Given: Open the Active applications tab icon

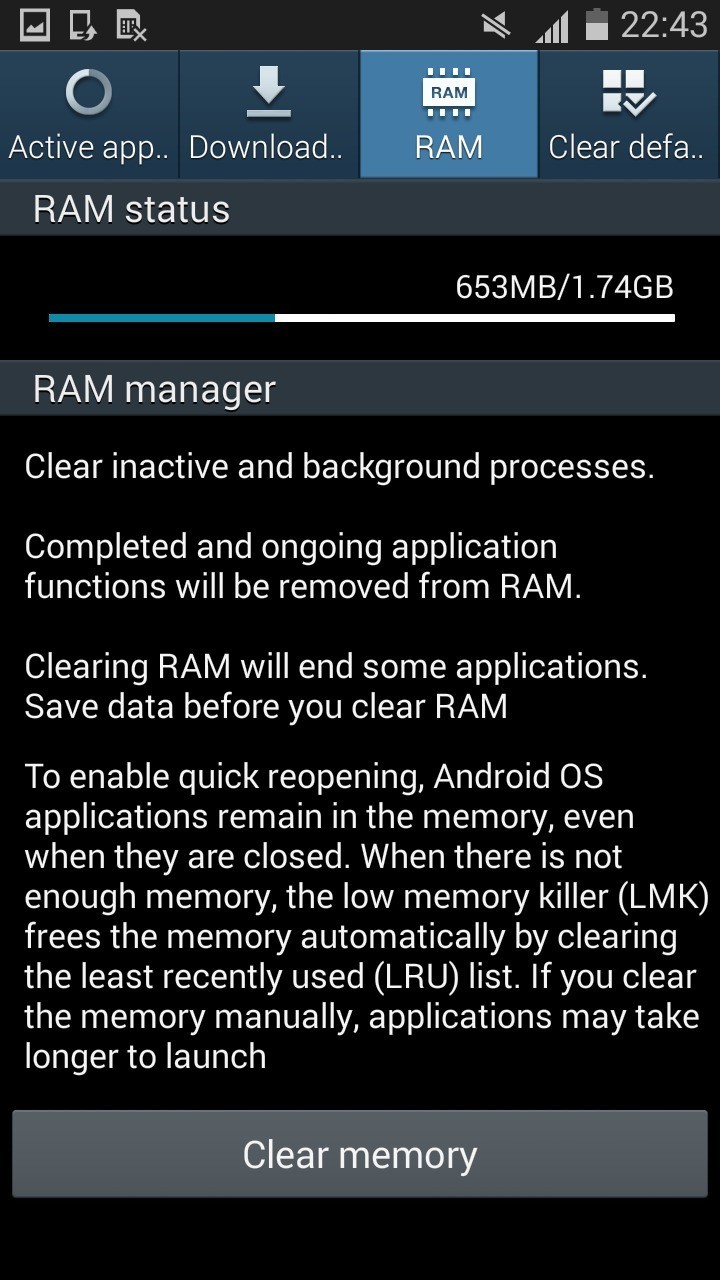Looking at the screenshot, I should [x=89, y=94].
